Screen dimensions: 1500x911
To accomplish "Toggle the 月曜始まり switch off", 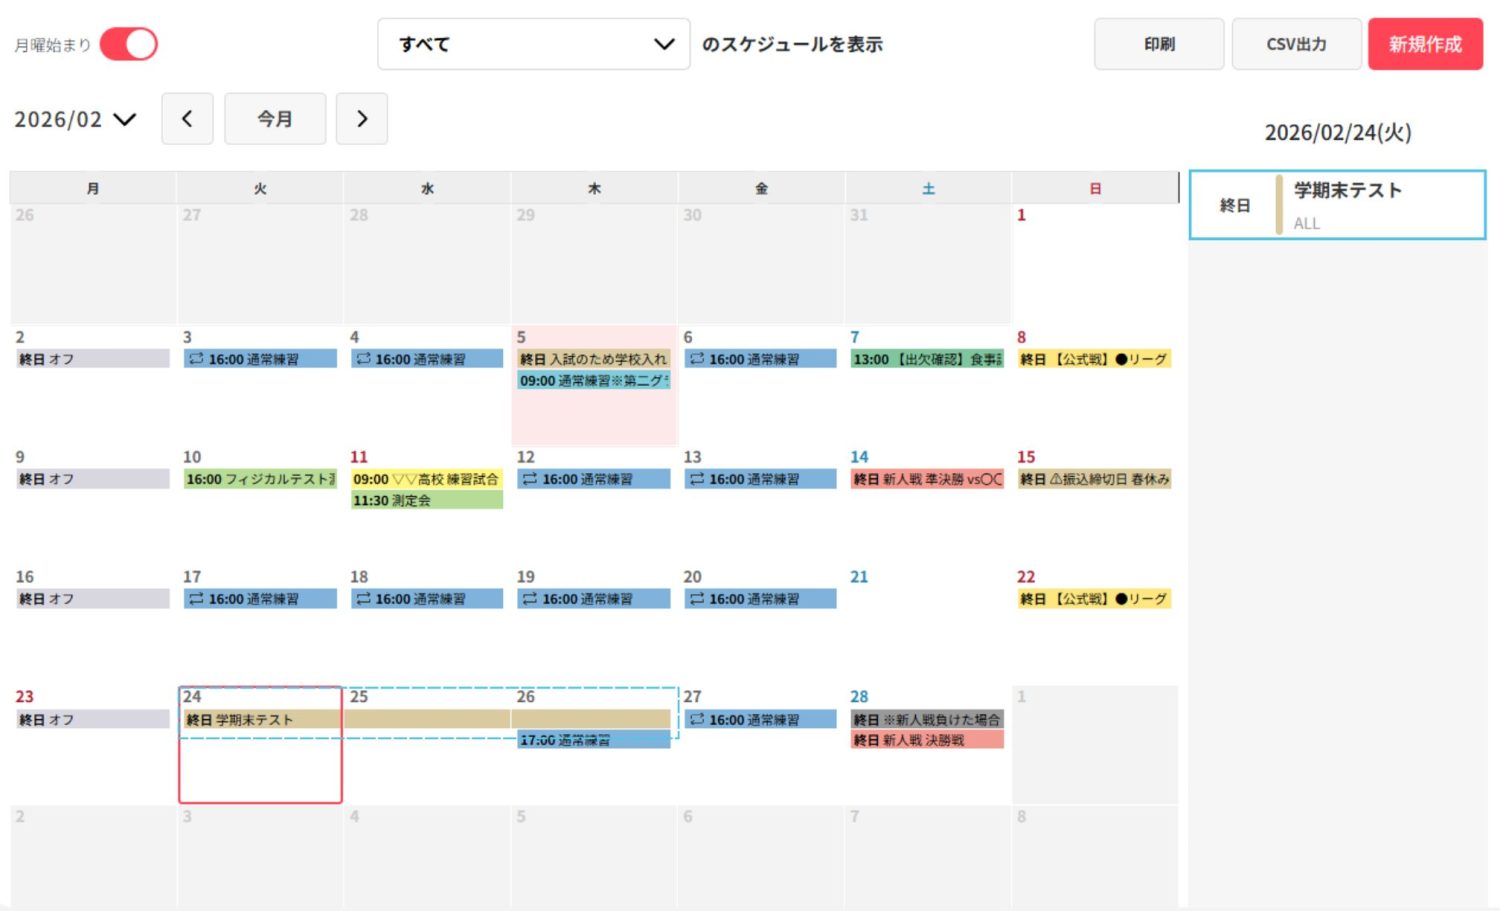I will [x=129, y=44].
